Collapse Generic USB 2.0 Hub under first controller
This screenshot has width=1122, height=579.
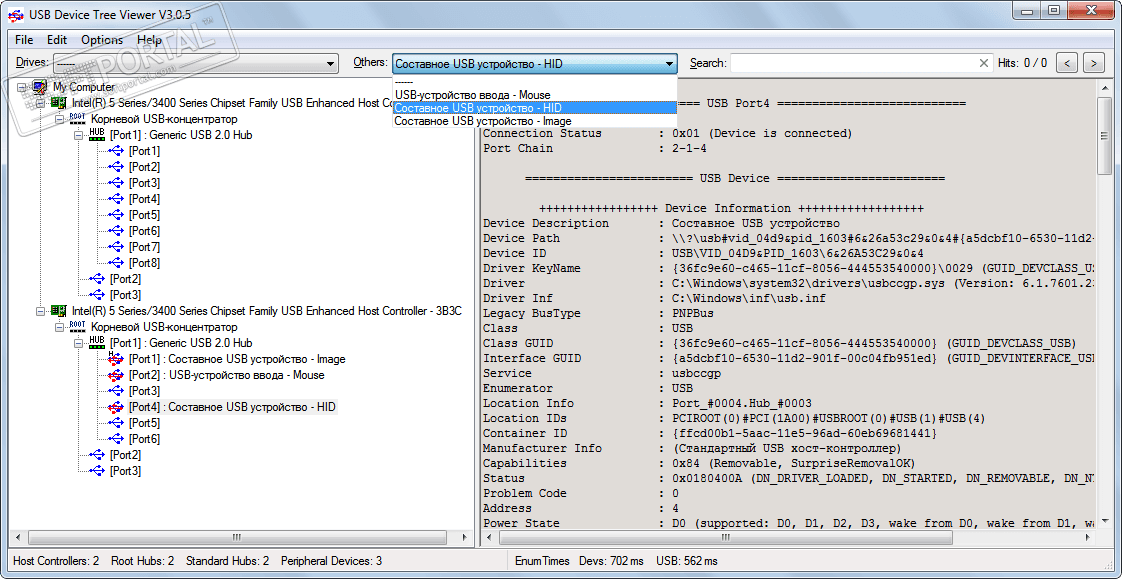[x=77, y=135]
